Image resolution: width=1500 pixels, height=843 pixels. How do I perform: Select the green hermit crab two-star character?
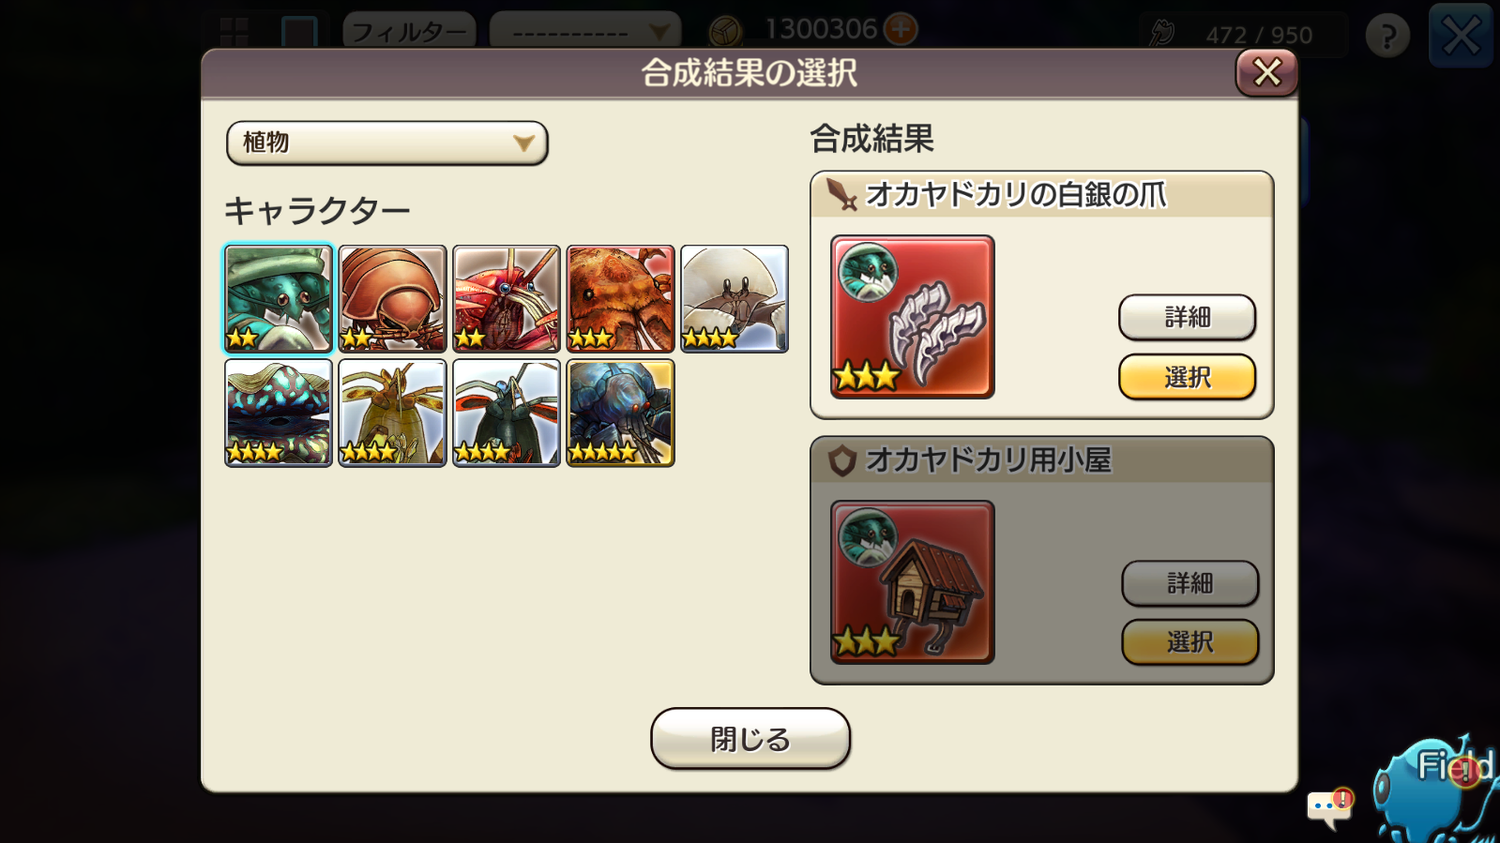click(278, 298)
